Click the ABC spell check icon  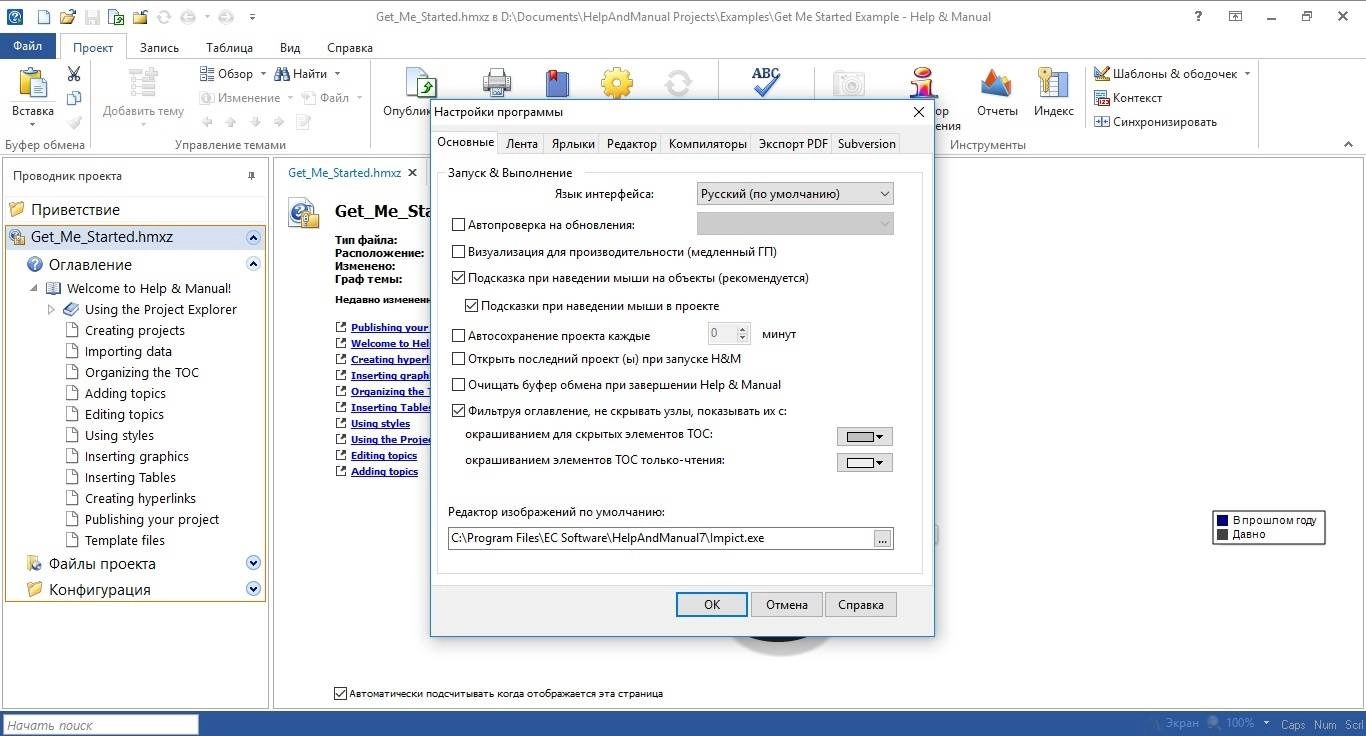tap(766, 81)
